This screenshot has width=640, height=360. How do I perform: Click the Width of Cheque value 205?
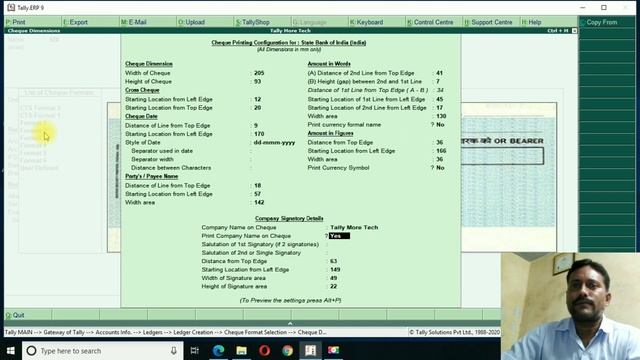(x=259, y=73)
